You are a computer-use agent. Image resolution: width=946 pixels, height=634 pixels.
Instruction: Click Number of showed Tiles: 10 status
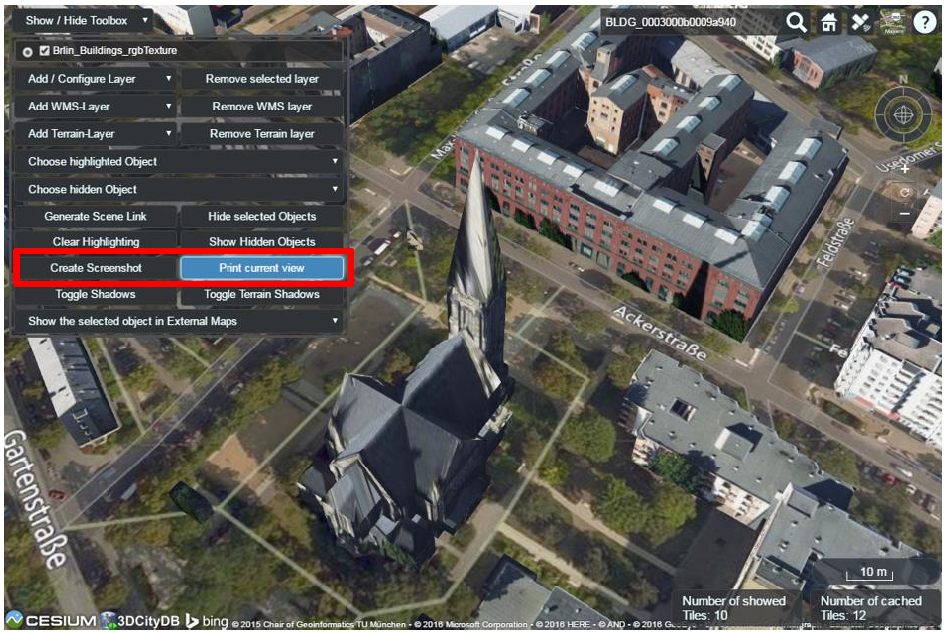pyautogui.click(x=735, y=608)
